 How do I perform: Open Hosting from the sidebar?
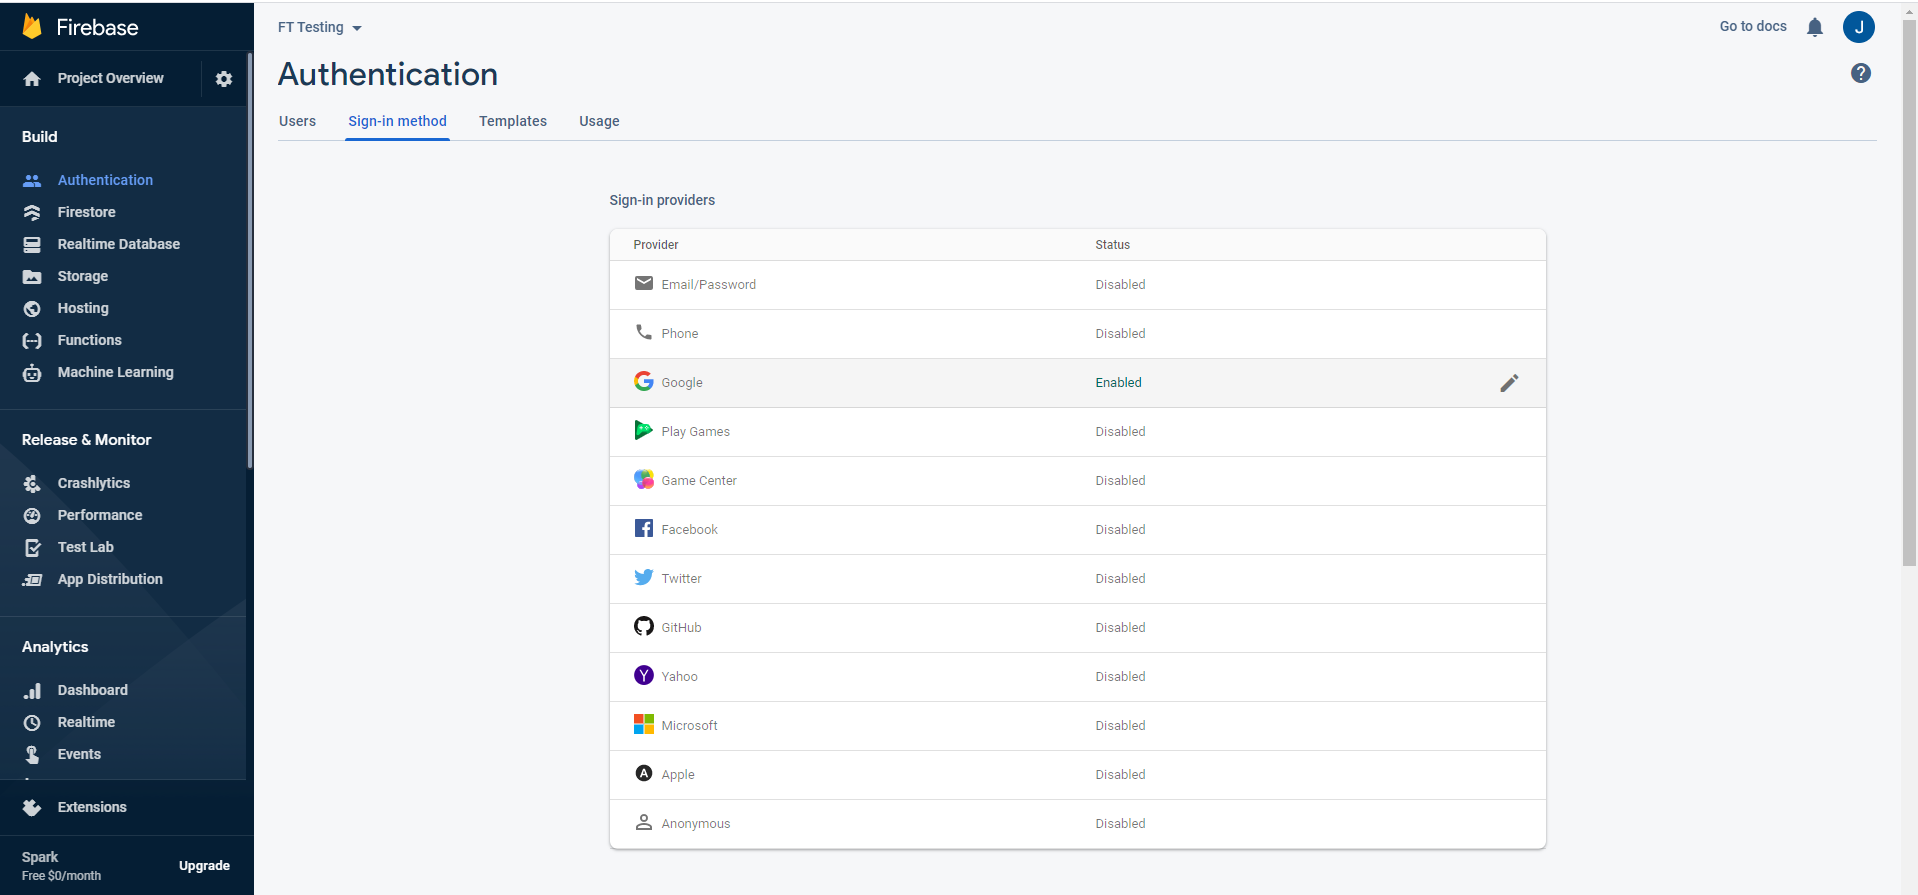coord(83,308)
